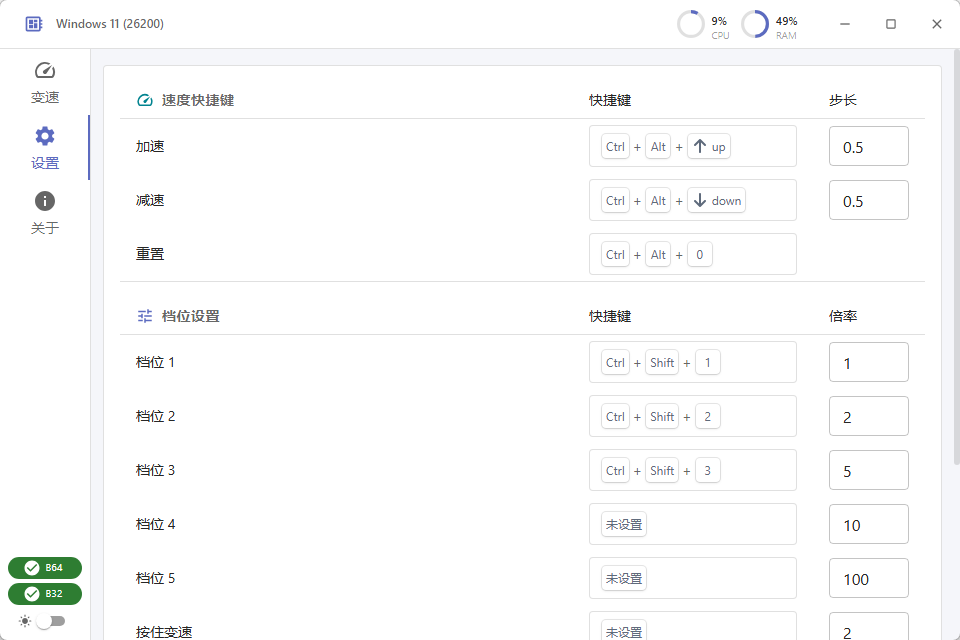The image size is (960, 640).
Task: Toggle the light/dark theme switch
Action: 51,621
